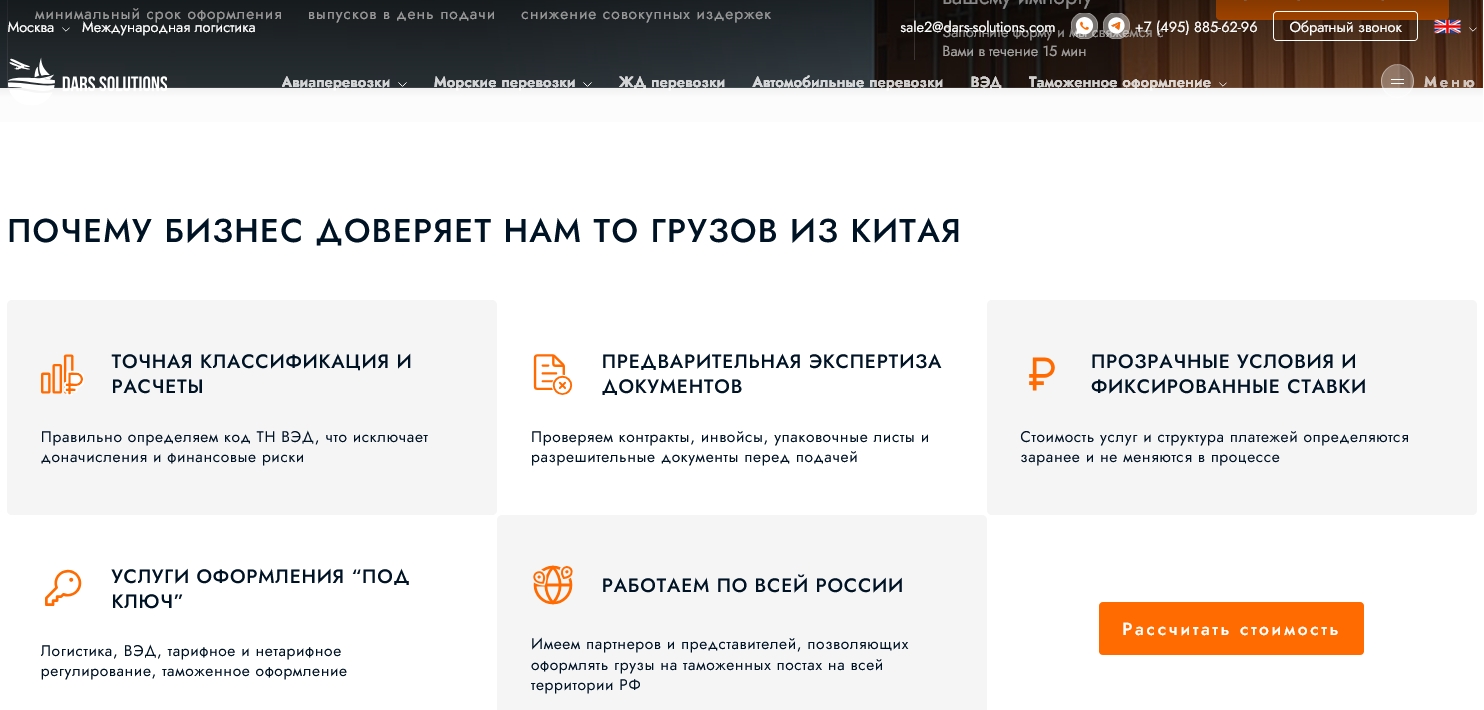
Task: Click the document expertise icon
Action: pos(552,374)
